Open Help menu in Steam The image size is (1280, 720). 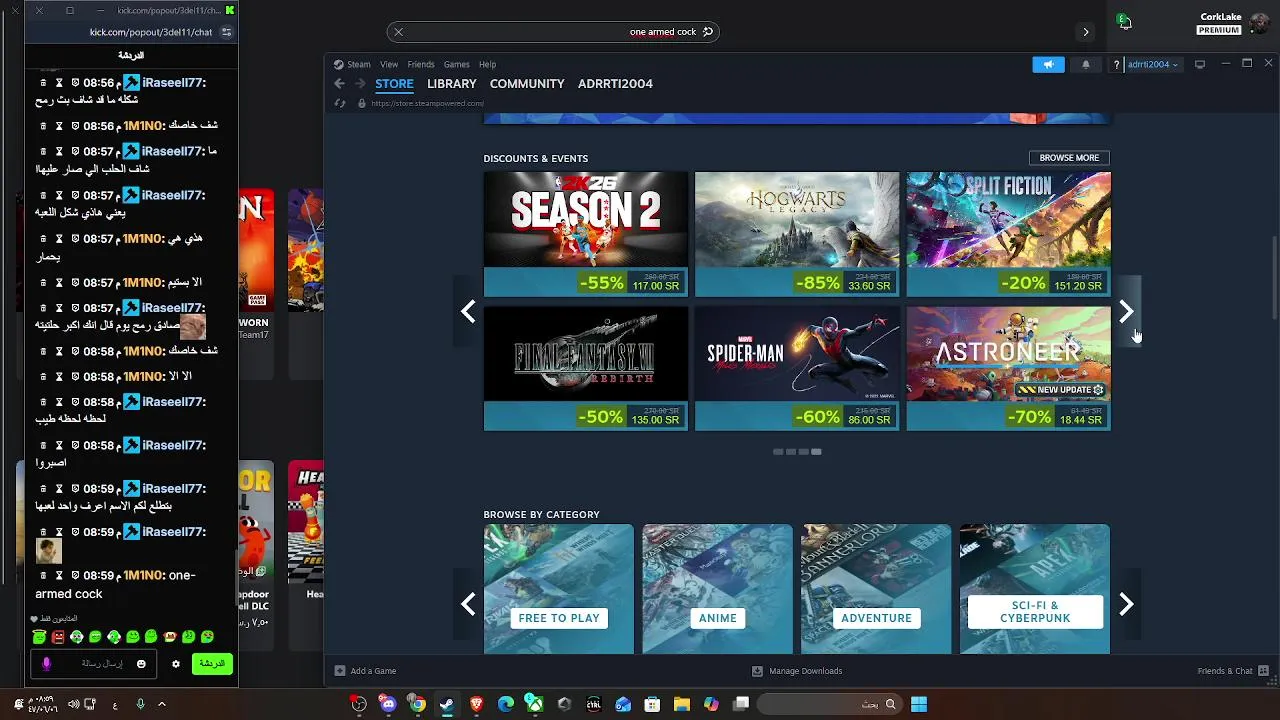pyautogui.click(x=487, y=64)
